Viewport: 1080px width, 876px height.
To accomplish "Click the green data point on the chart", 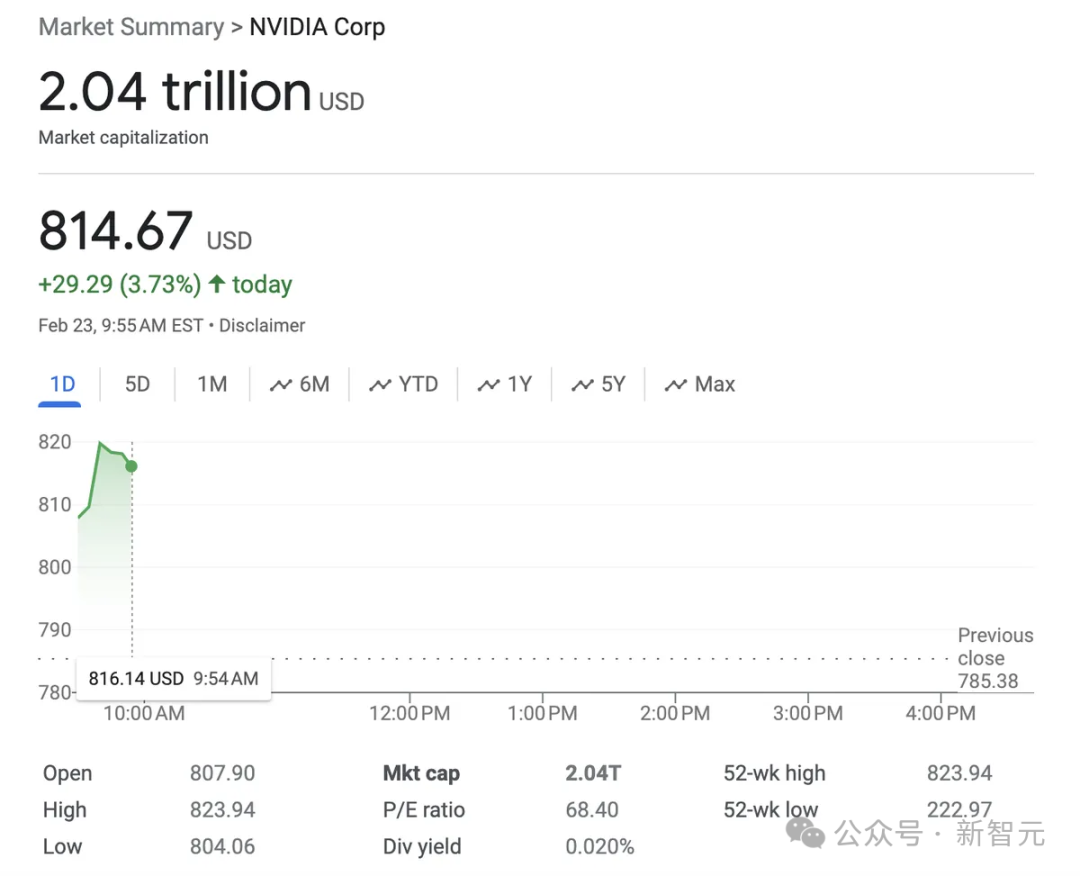I will (131, 466).
